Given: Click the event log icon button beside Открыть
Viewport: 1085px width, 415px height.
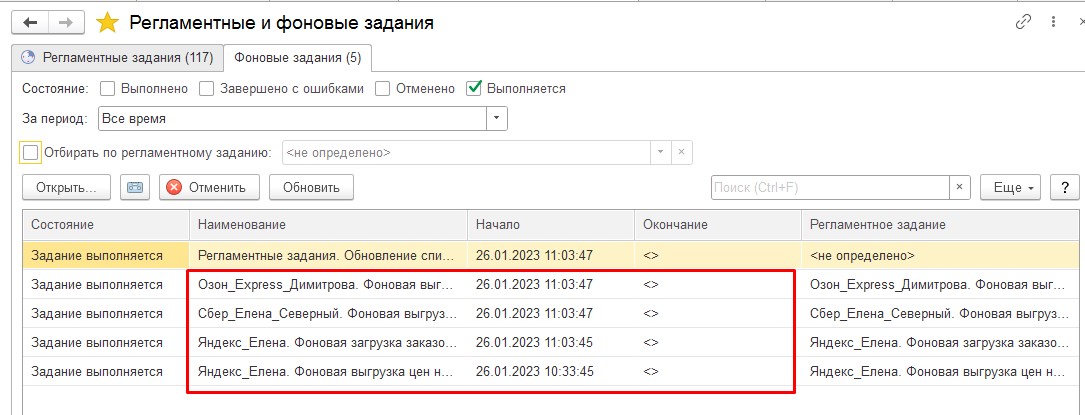Looking at the screenshot, I should 135,187.
